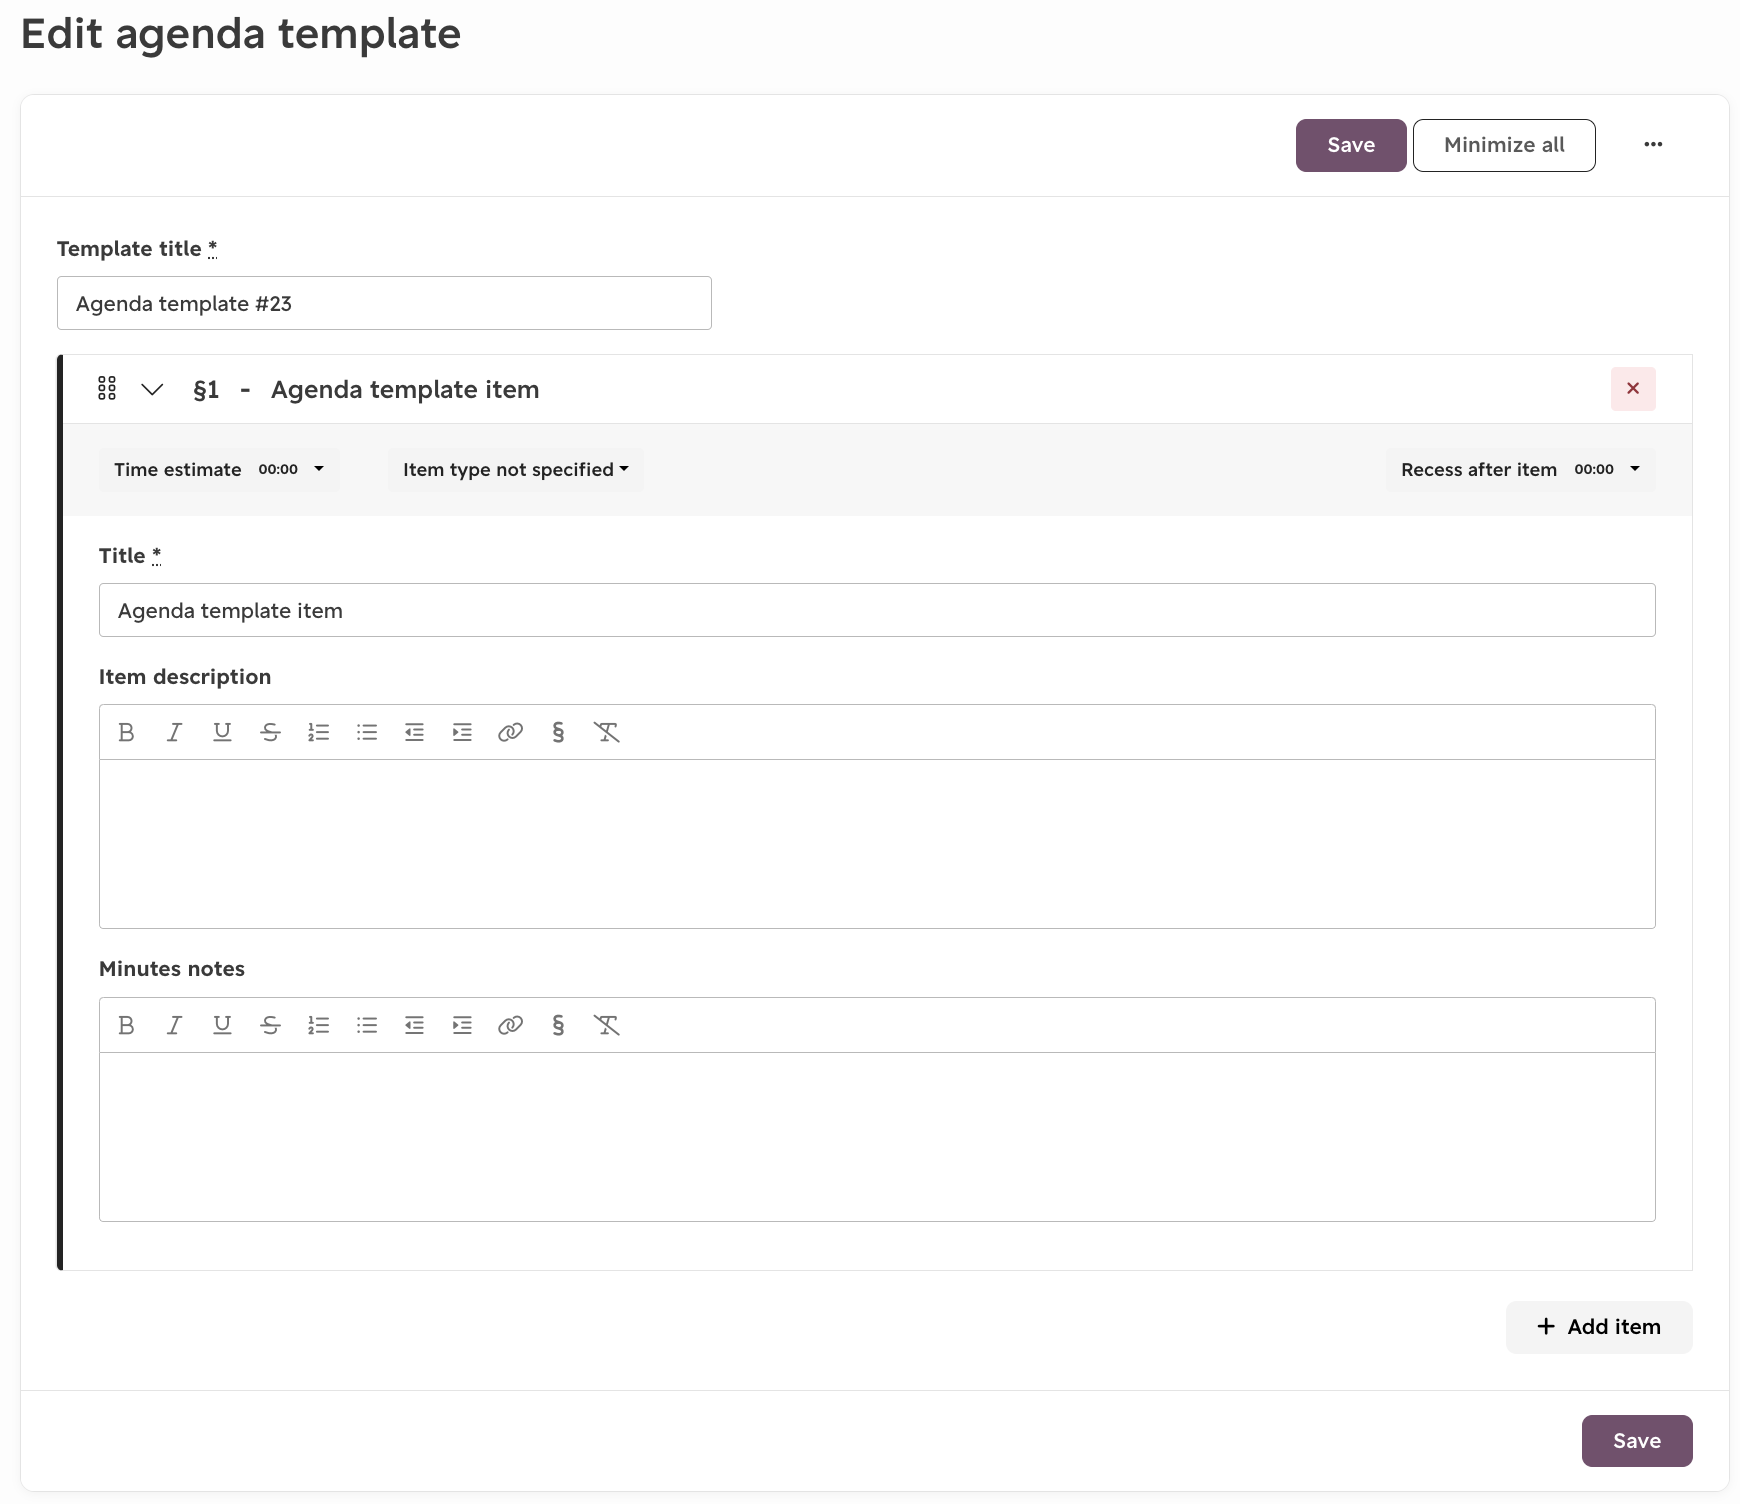Focus the Template title input field
Viewport: 1740px width, 1504px height.
(x=384, y=303)
